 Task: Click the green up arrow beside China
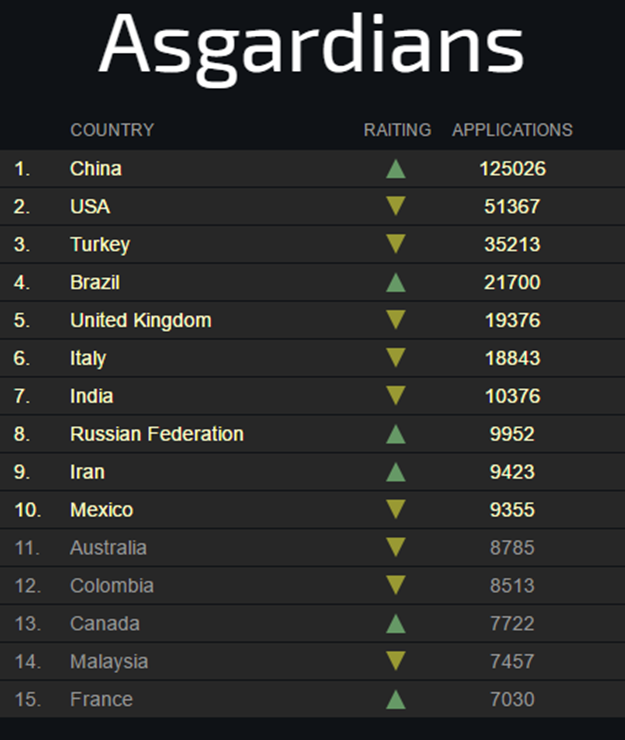(396, 169)
